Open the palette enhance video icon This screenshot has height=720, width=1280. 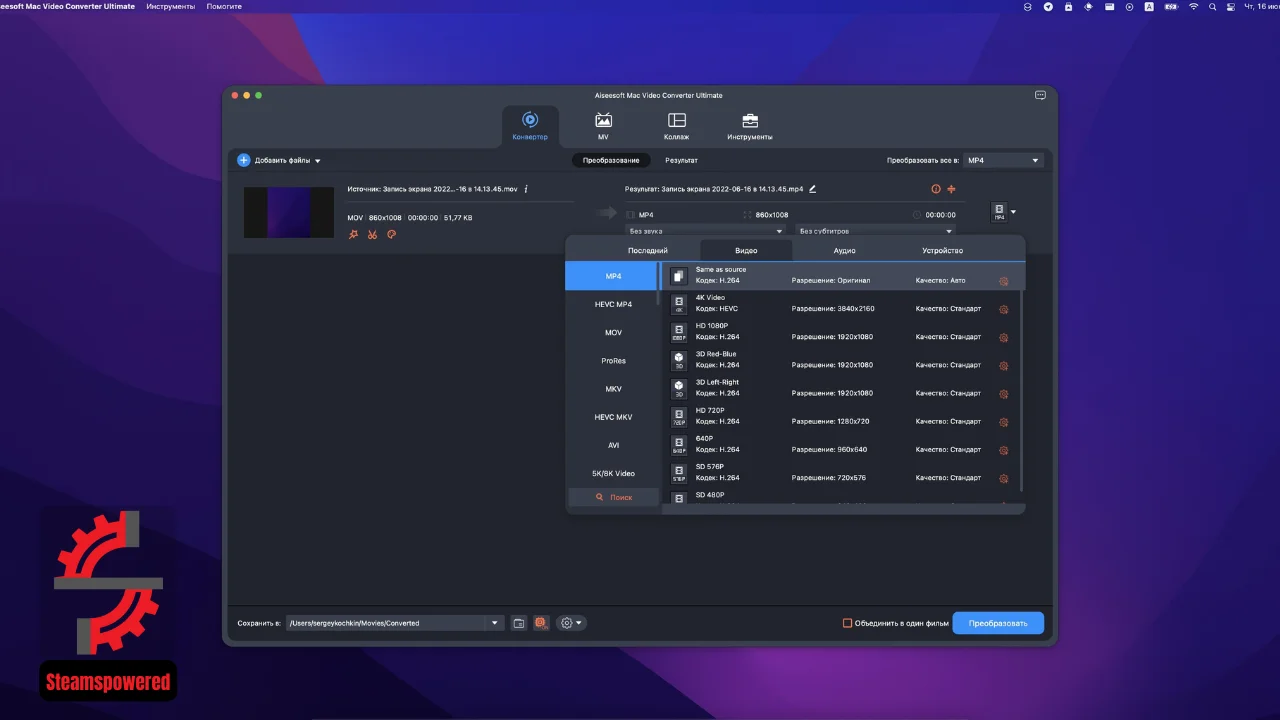[x=392, y=235]
